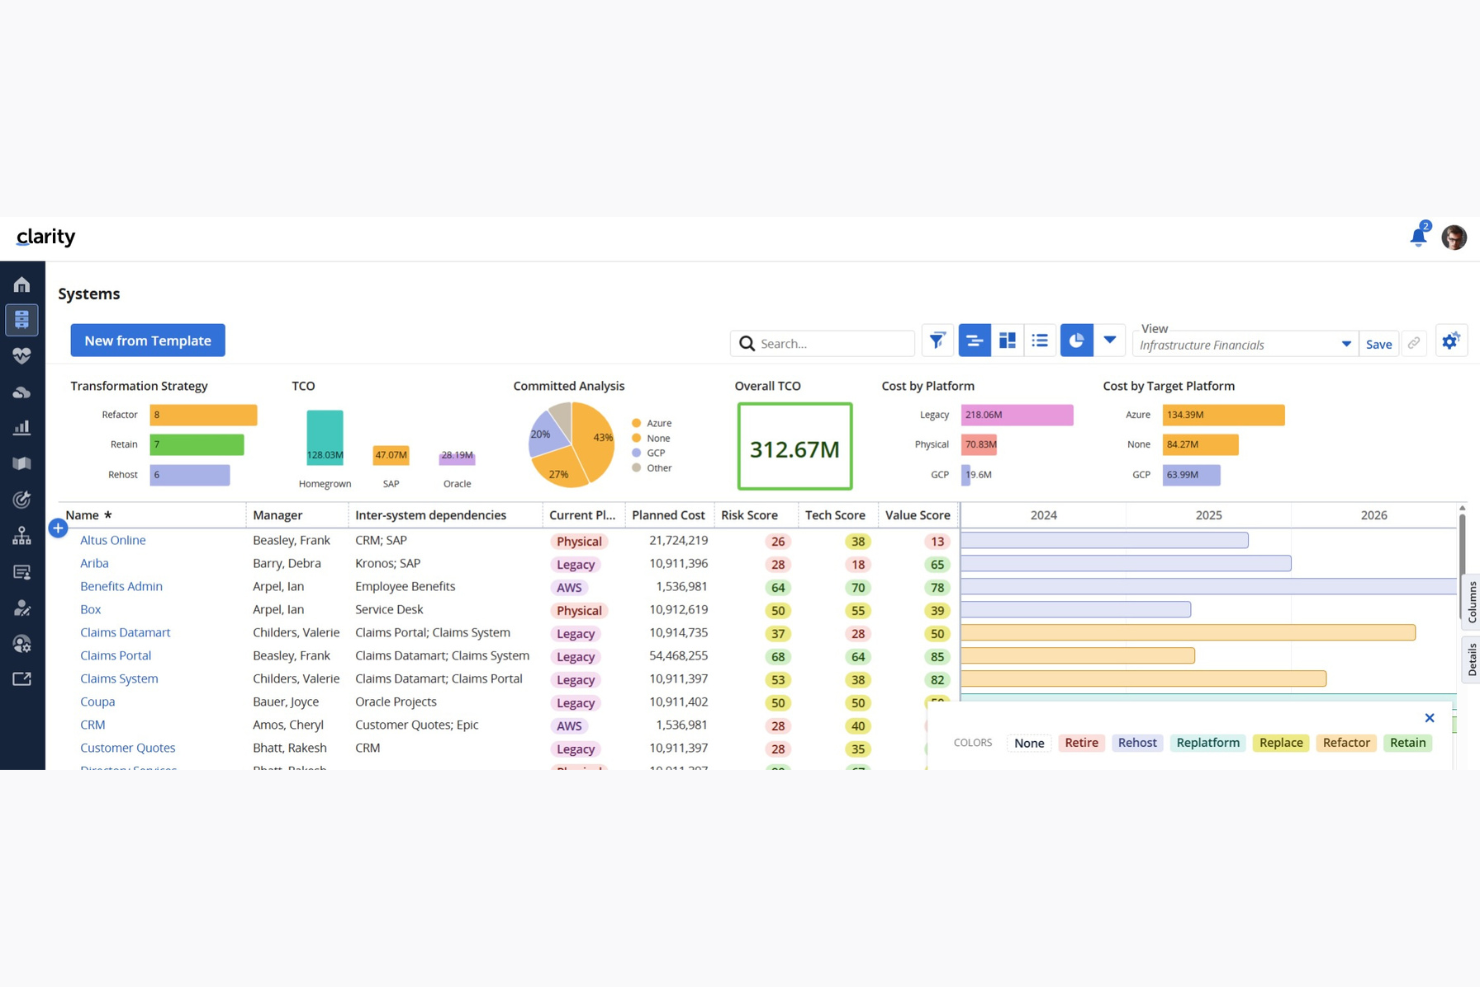
Task: Click the New from Template button
Action: click(x=147, y=340)
